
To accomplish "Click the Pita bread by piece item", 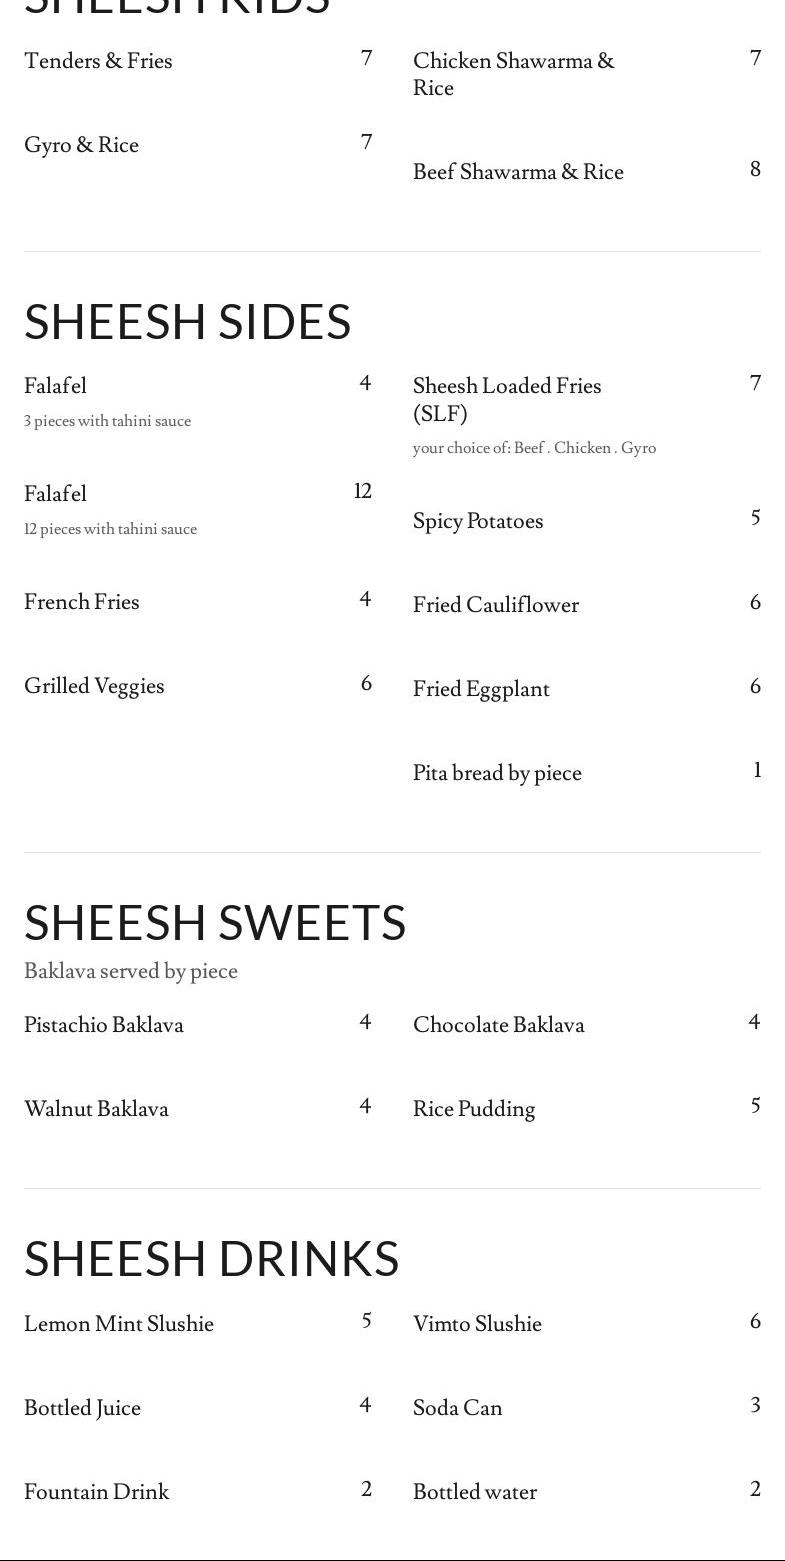I will coord(497,773).
